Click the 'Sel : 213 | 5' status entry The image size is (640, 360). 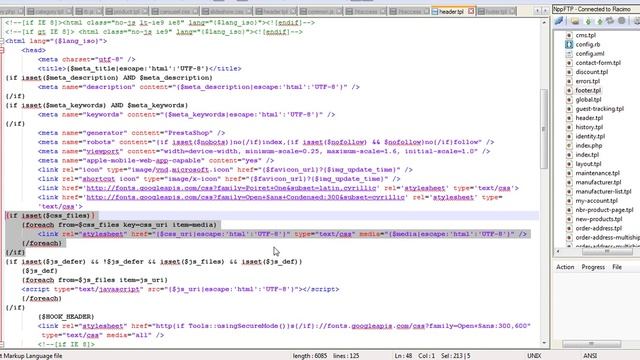[x=456, y=356]
